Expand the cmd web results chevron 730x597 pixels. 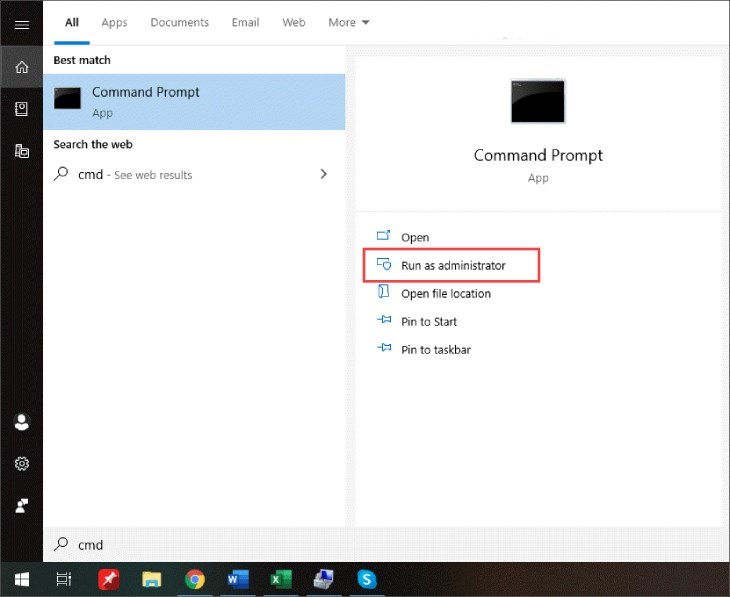(x=324, y=174)
